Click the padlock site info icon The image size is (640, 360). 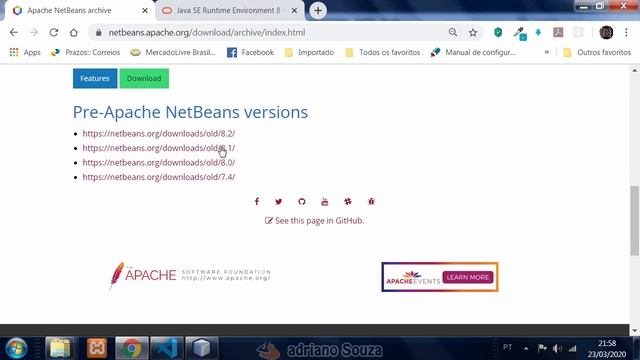[98, 32]
